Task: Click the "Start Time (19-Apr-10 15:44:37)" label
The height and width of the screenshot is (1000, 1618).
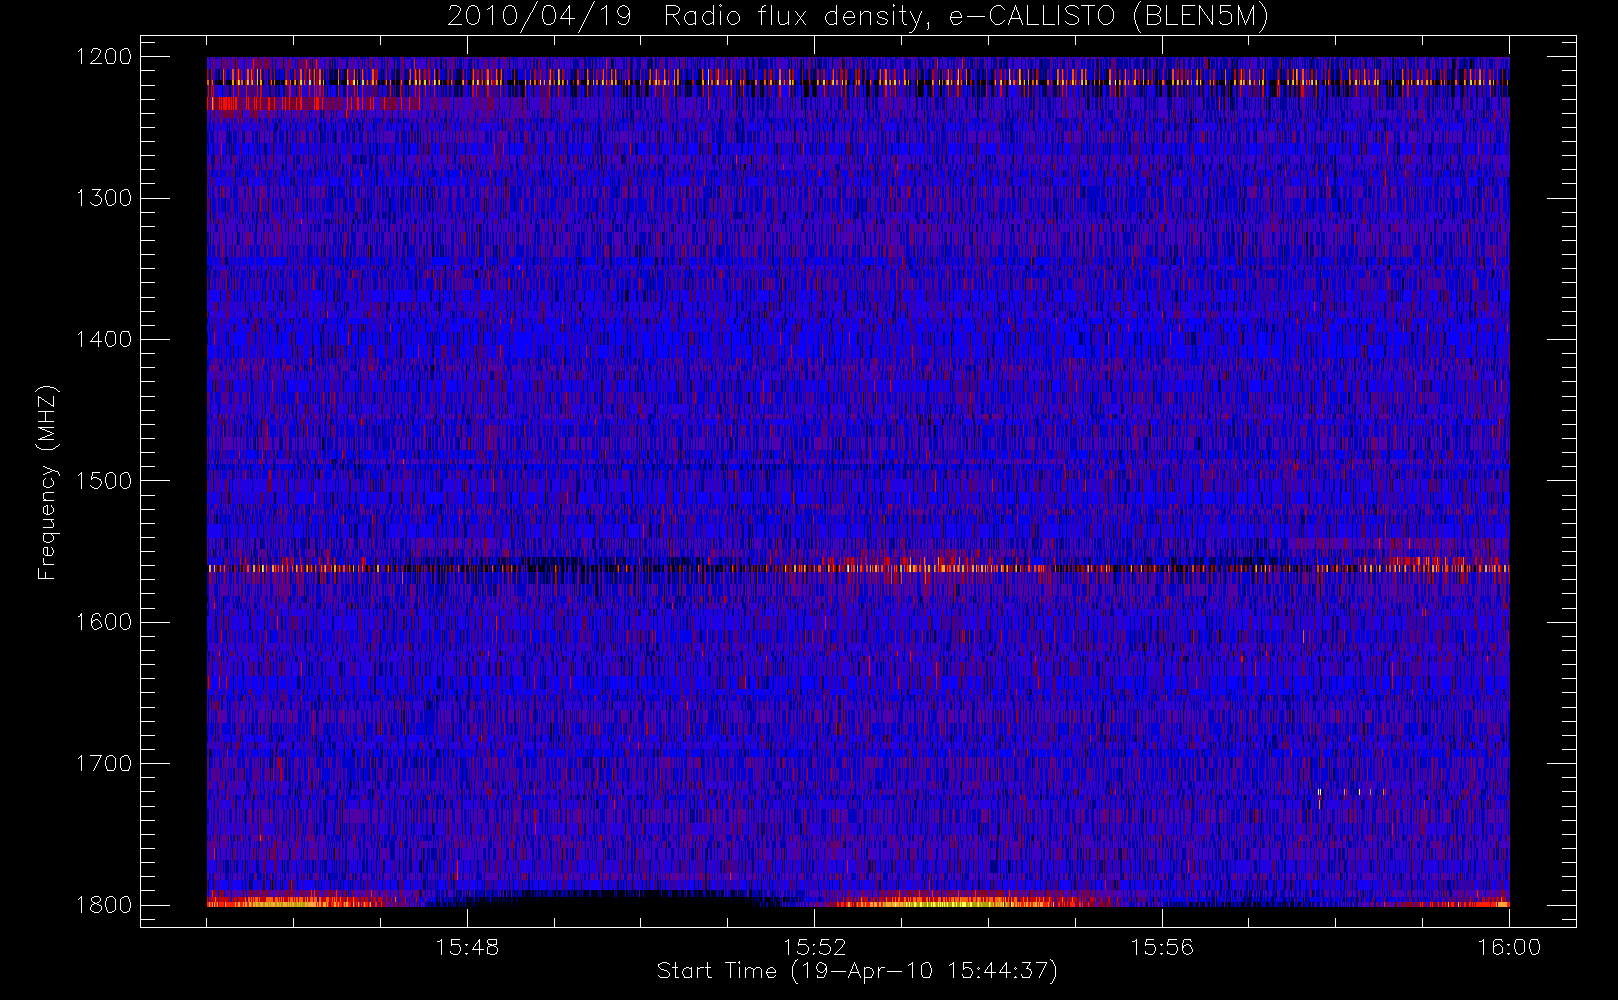Action: [857, 971]
